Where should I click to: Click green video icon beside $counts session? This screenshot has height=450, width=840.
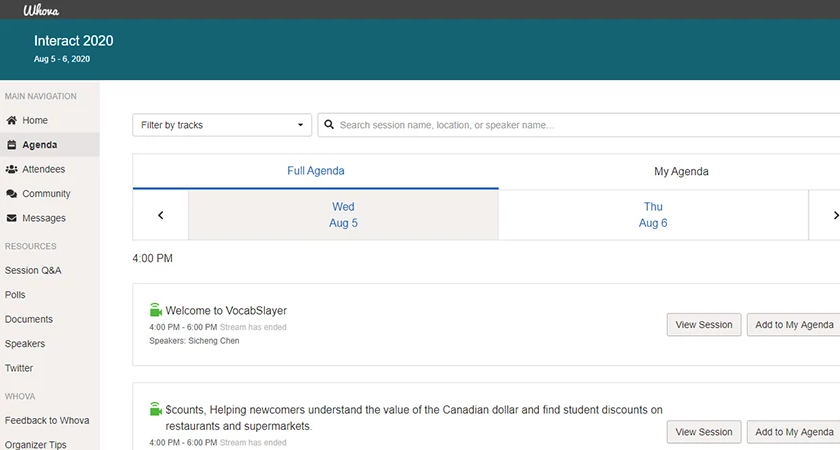click(x=156, y=409)
